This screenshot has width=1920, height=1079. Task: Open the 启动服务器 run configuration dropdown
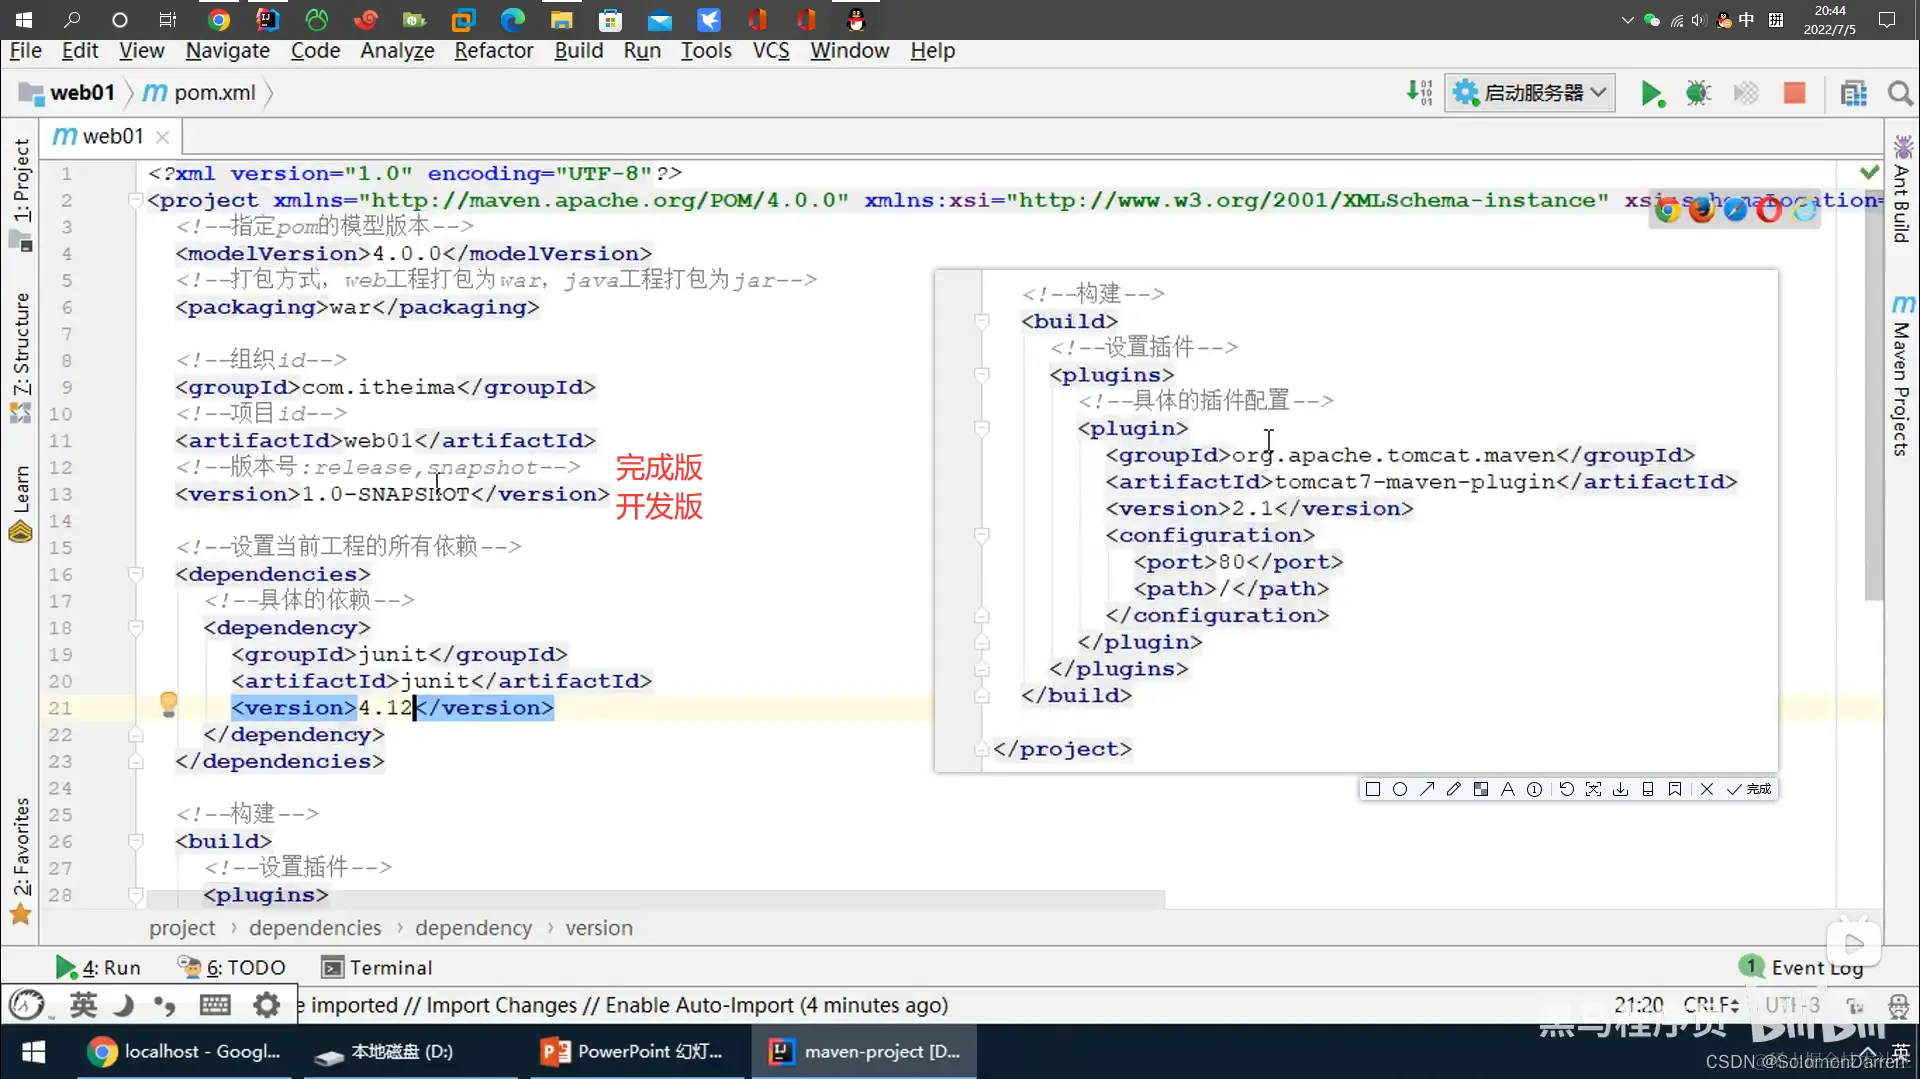click(x=1530, y=93)
